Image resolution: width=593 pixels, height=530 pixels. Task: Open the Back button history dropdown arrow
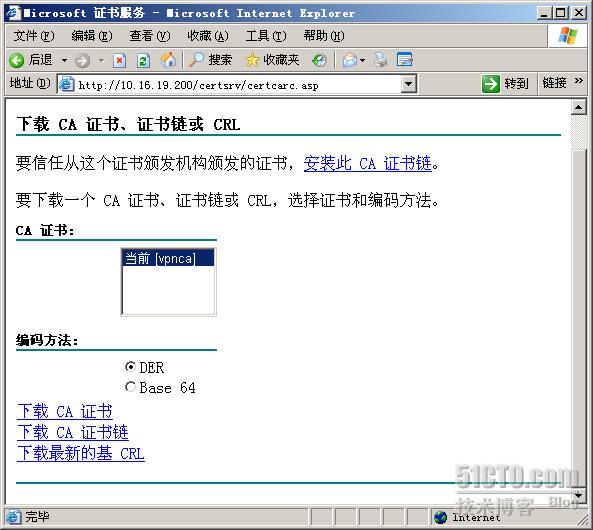(65, 60)
